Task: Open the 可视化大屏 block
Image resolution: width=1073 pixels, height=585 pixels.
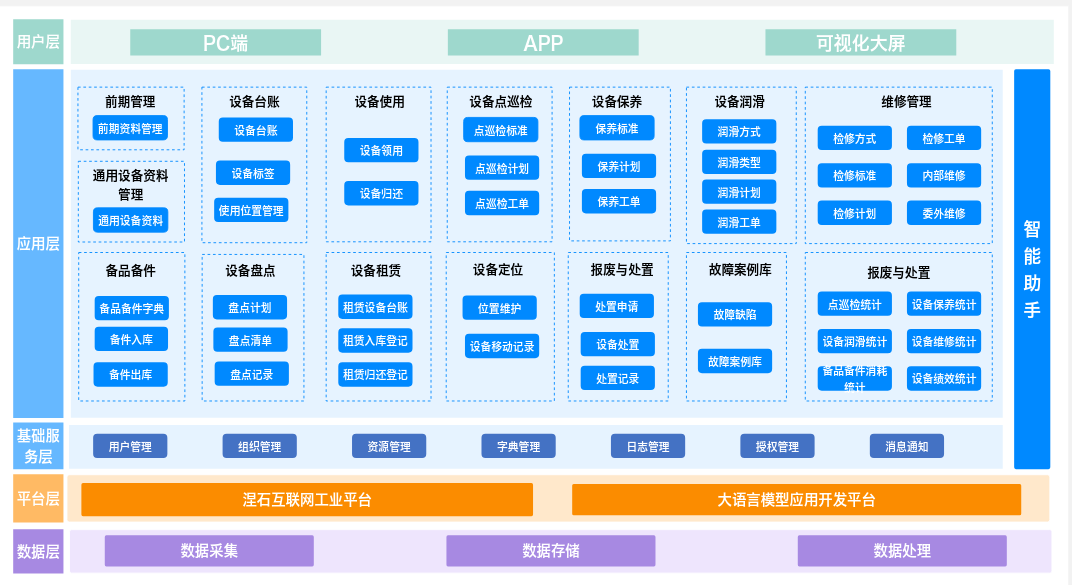Action: 860,43
